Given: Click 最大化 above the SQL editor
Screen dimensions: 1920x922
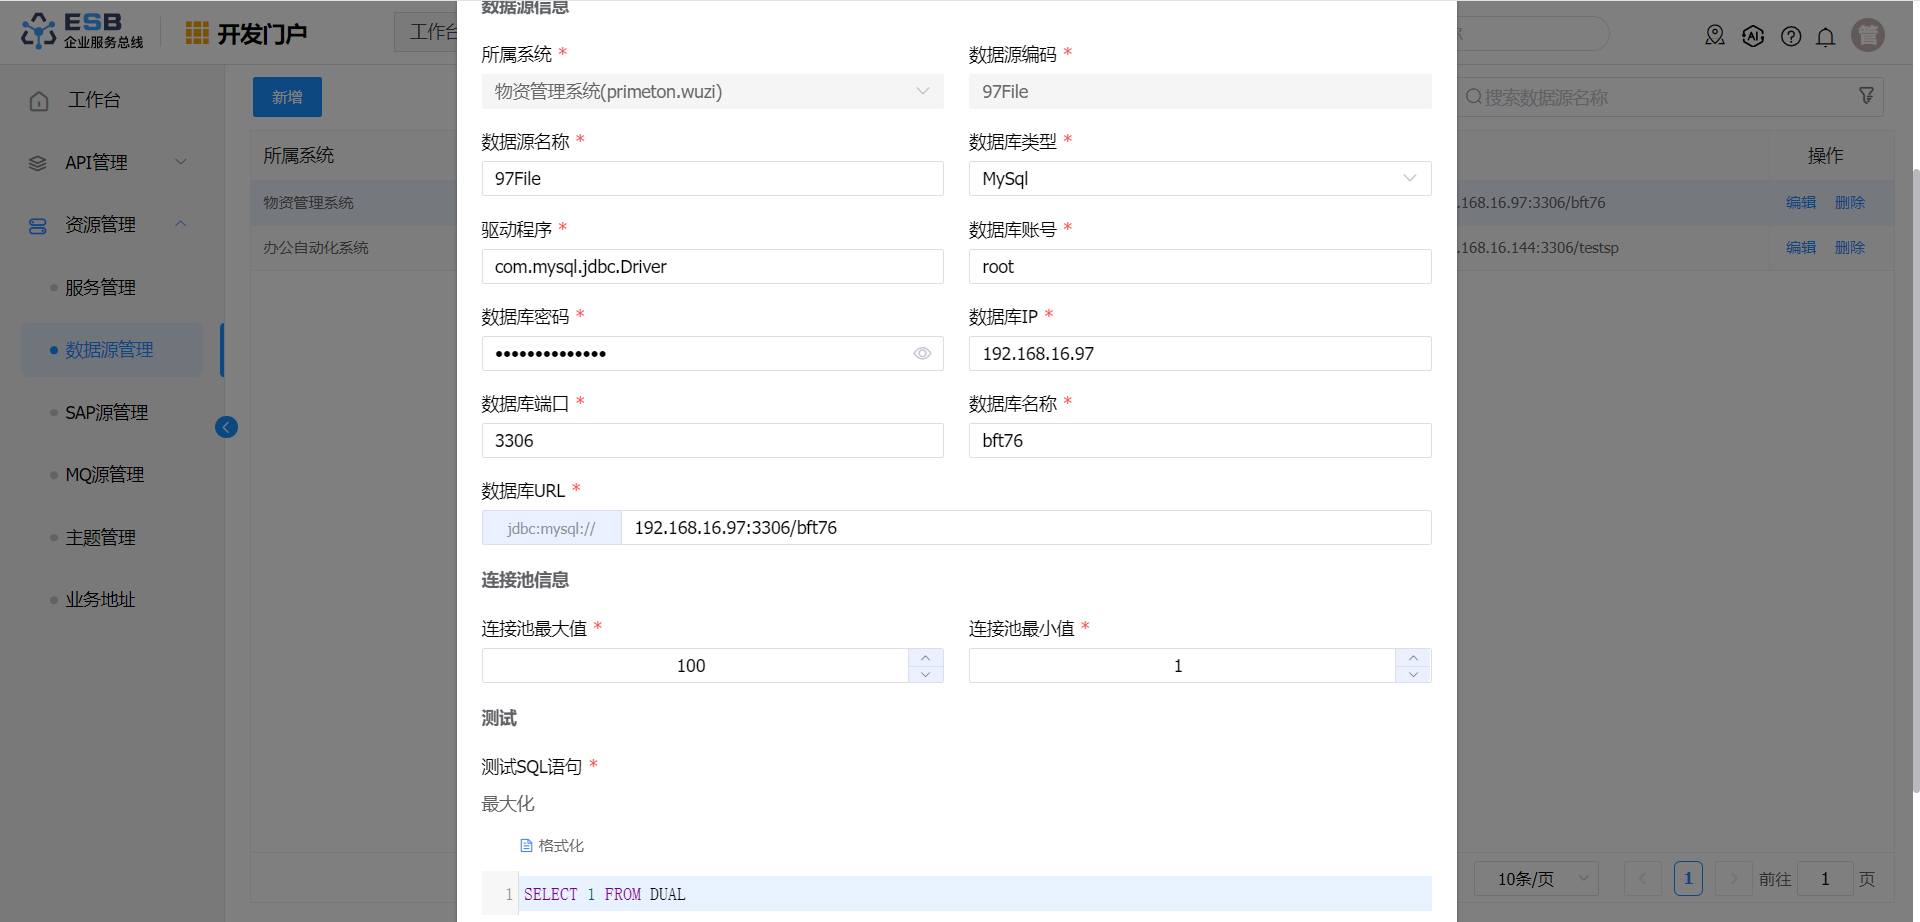Looking at the screenshot, I should [508, 804].
